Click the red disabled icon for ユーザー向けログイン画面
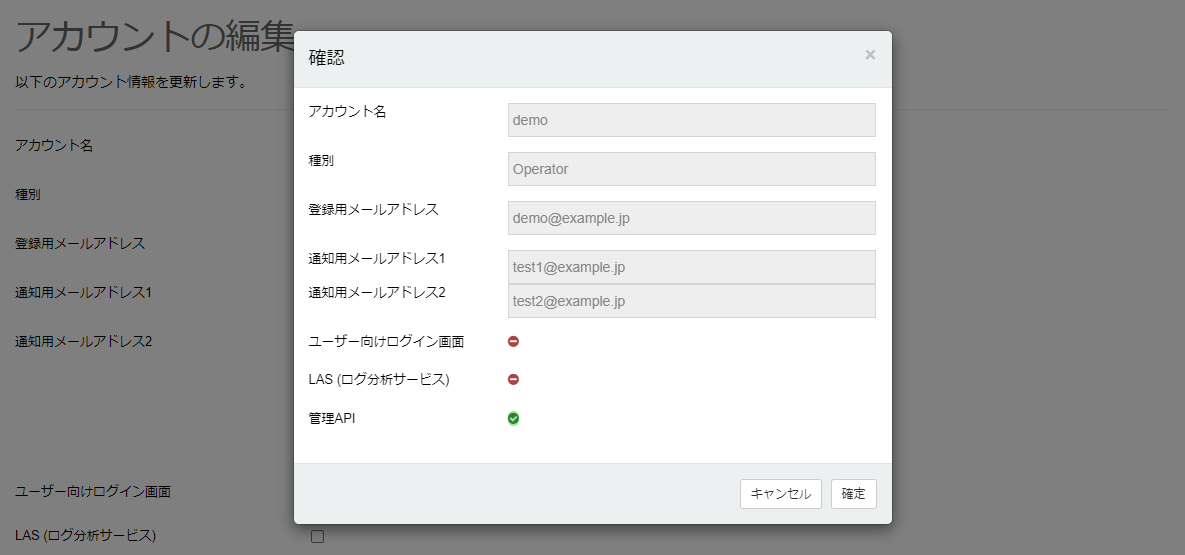The width and height of the screenshot is (1185, 555). [513, 341]
